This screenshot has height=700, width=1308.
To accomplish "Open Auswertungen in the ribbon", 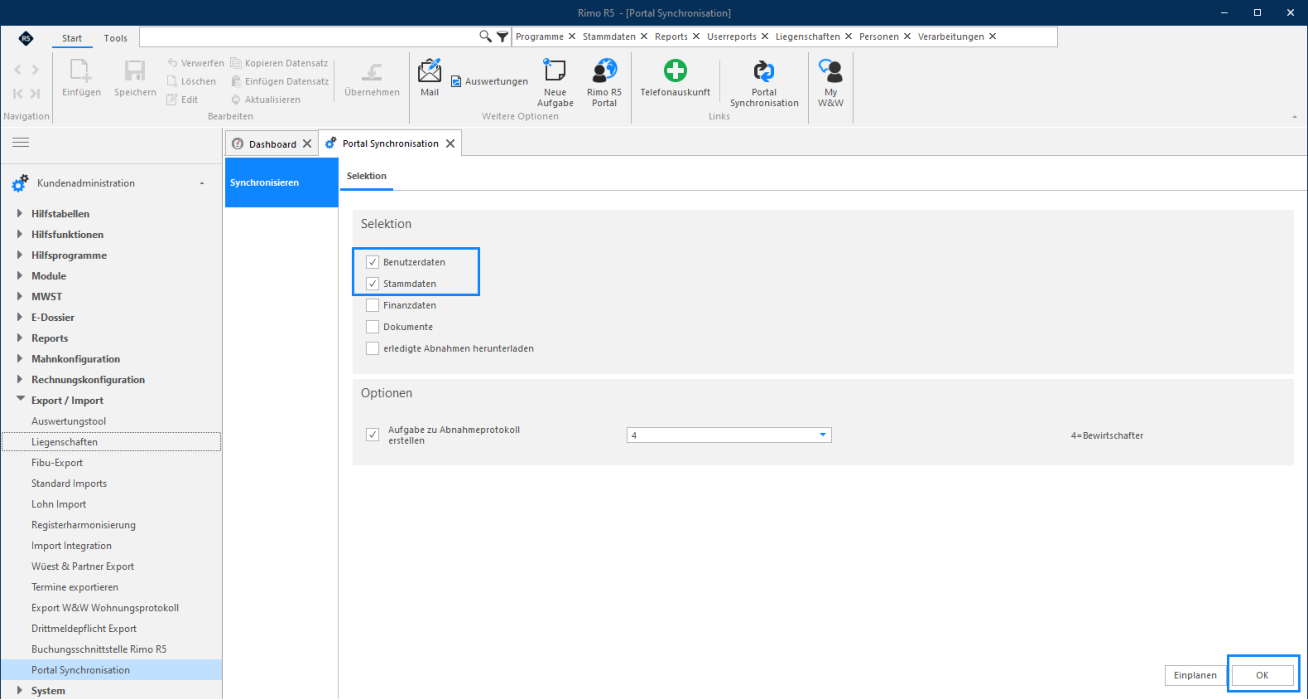I will 489,81.
